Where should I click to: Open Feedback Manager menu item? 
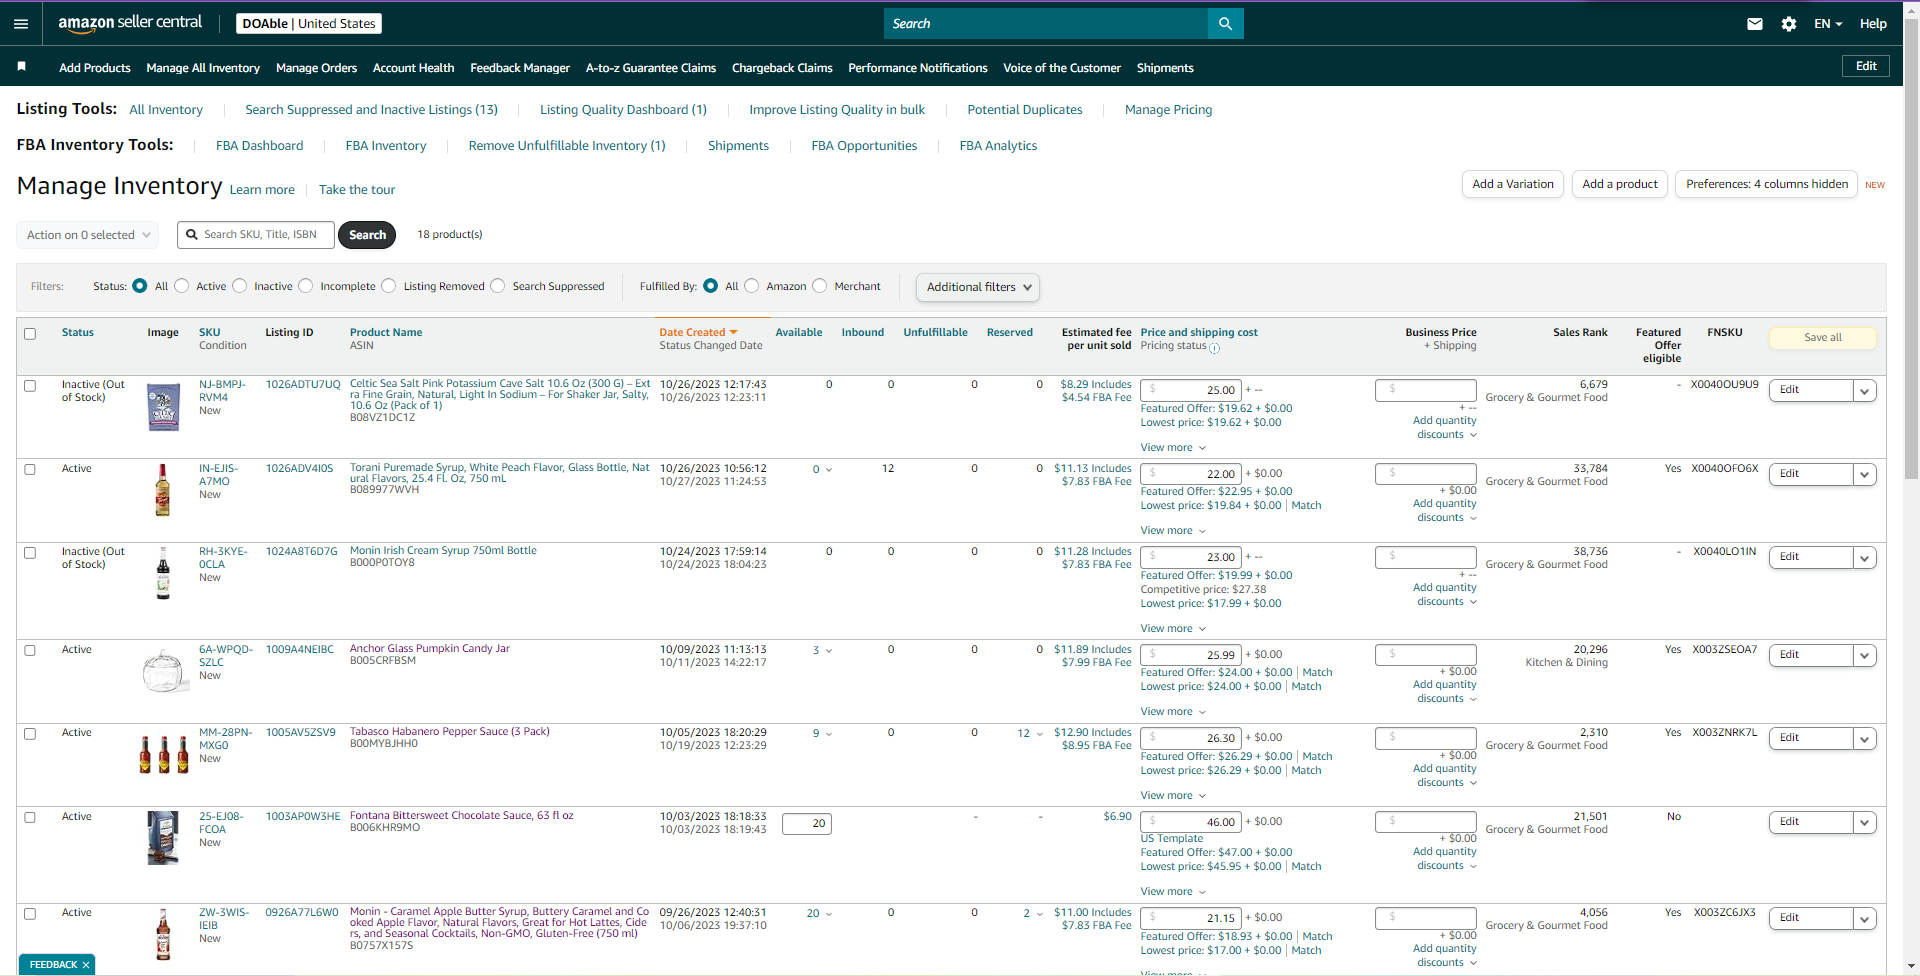[520, 68]
